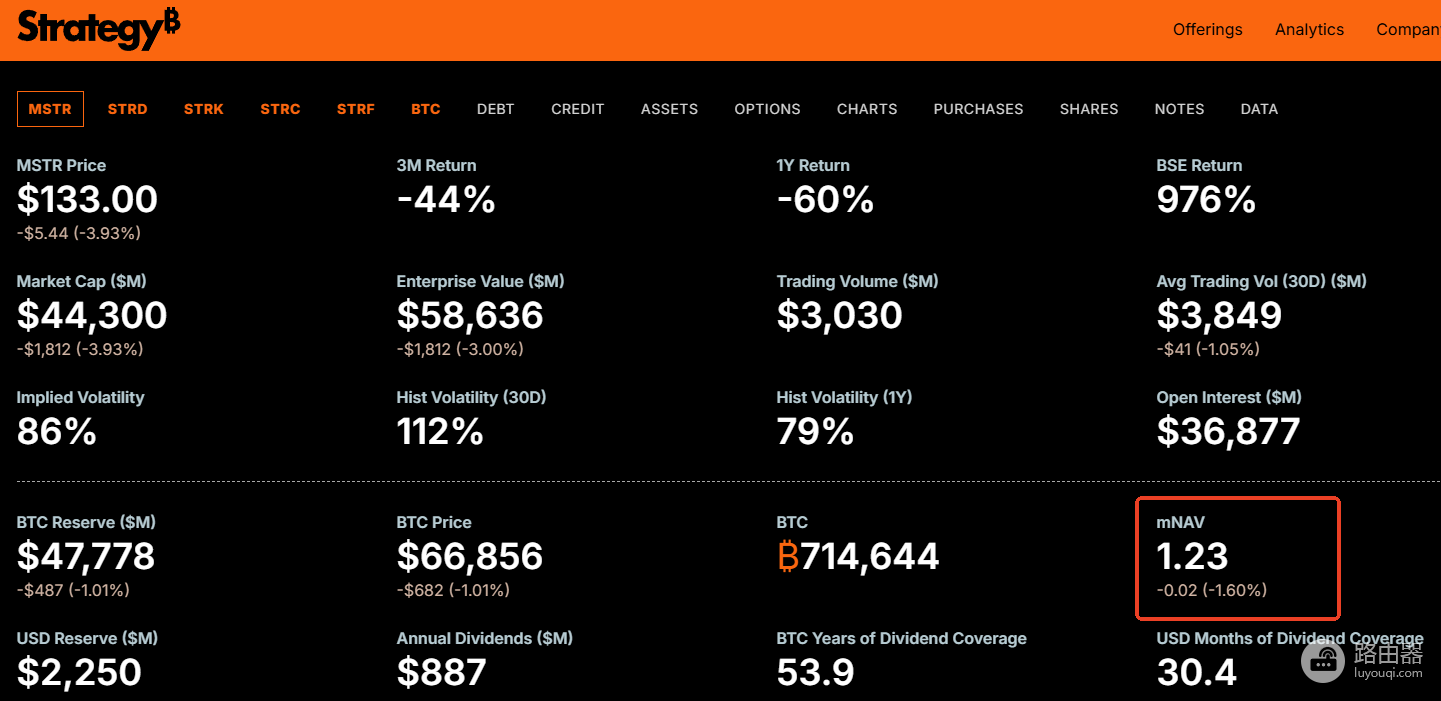Click the BSE Return value 976%
The width and height of the screenshot is (1441, 701).
[x=1206, y=200]
